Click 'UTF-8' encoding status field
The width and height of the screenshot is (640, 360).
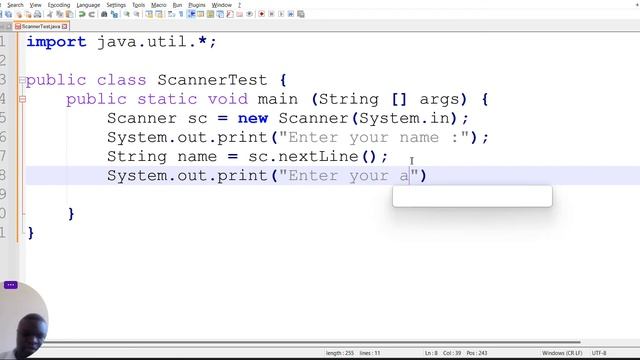pyautogui.click(x=599, y=353)
